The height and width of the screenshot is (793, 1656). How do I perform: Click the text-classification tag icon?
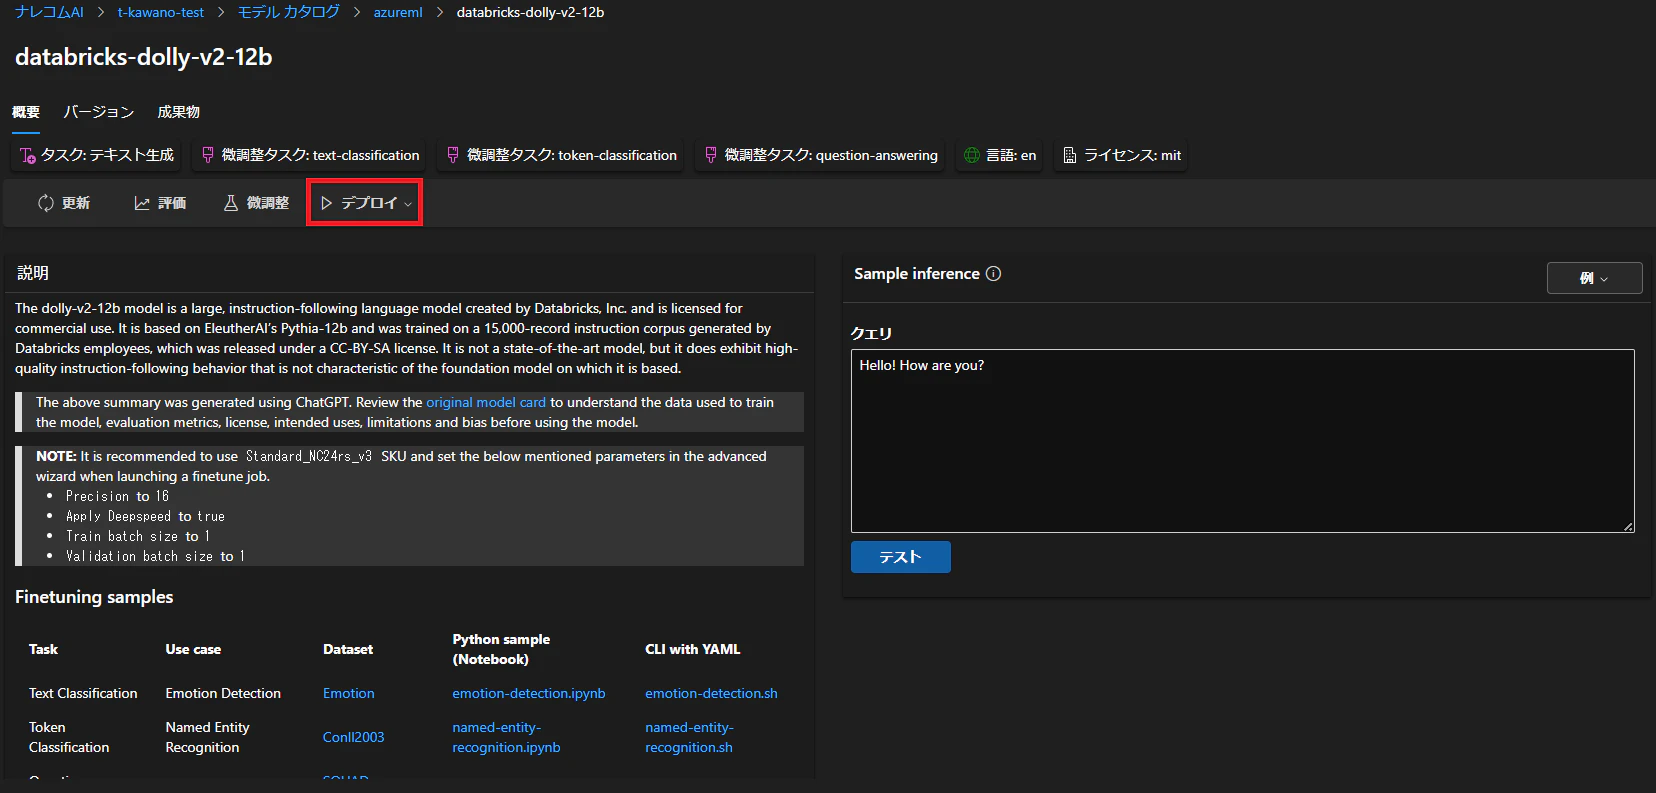pos(208,155)
